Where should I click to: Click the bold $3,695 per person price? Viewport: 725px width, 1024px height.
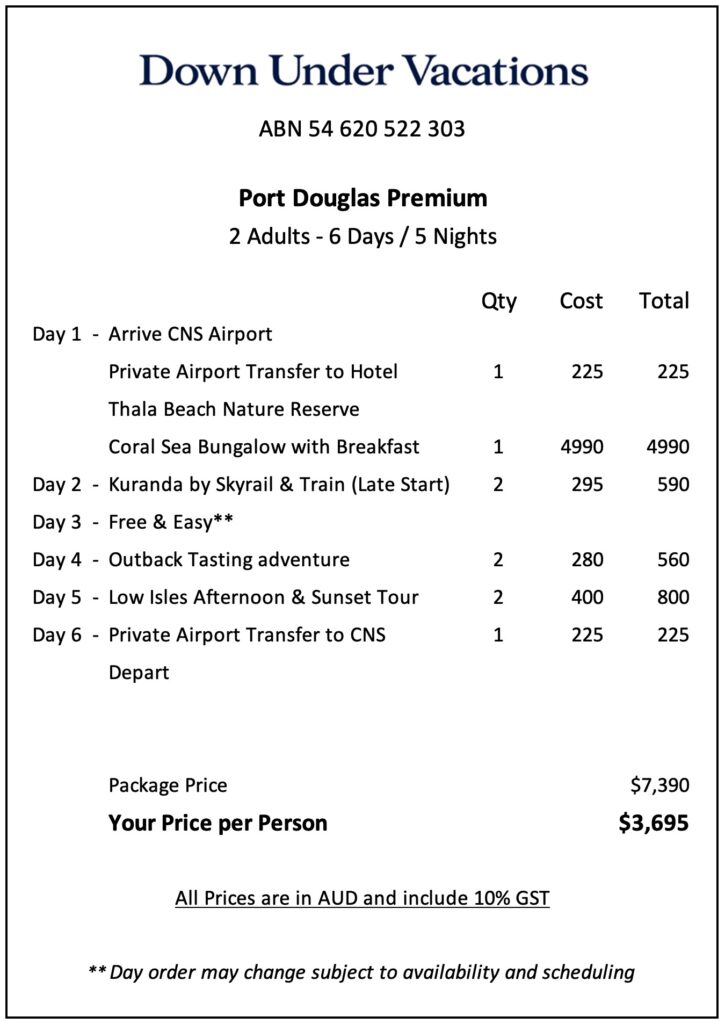[x=654, y=824]
